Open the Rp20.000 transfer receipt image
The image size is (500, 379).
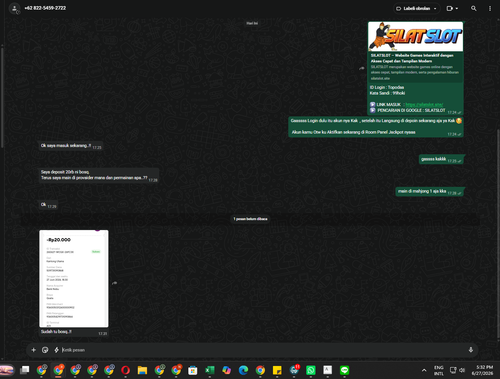[x=74, y=278]
